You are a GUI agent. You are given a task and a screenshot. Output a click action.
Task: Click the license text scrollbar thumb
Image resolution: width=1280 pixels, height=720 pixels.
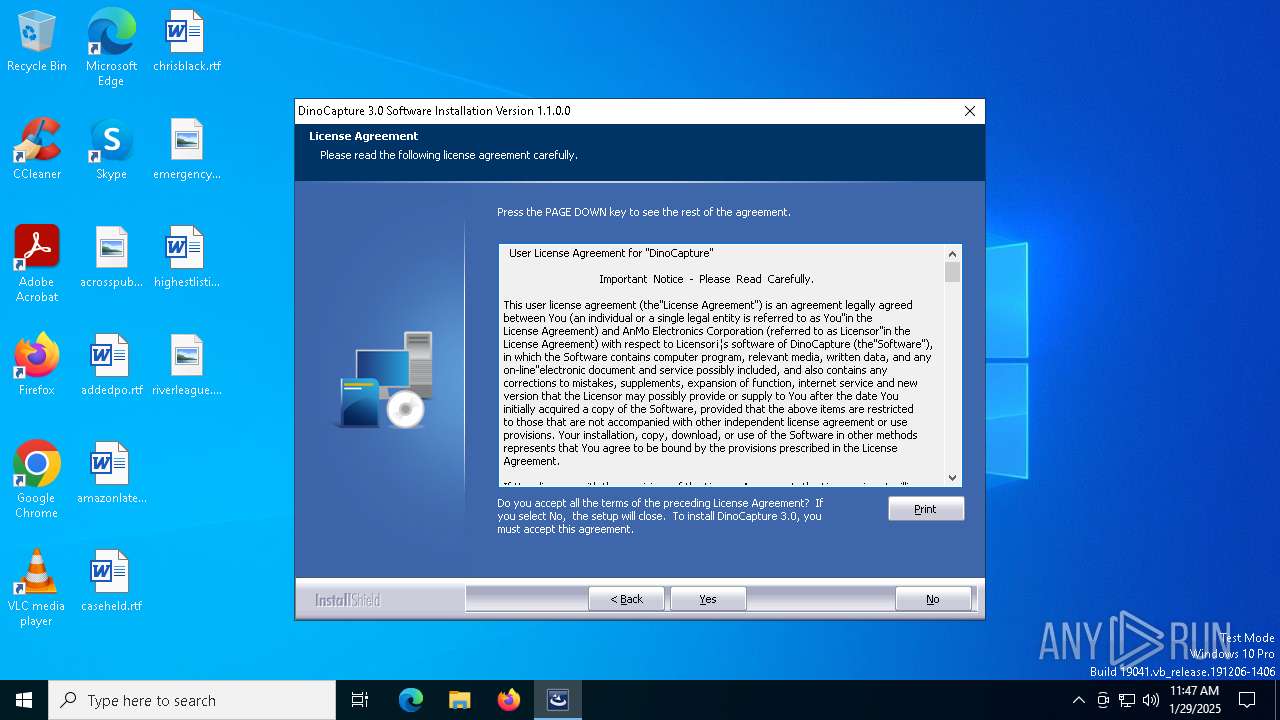(x=952, y=272)
